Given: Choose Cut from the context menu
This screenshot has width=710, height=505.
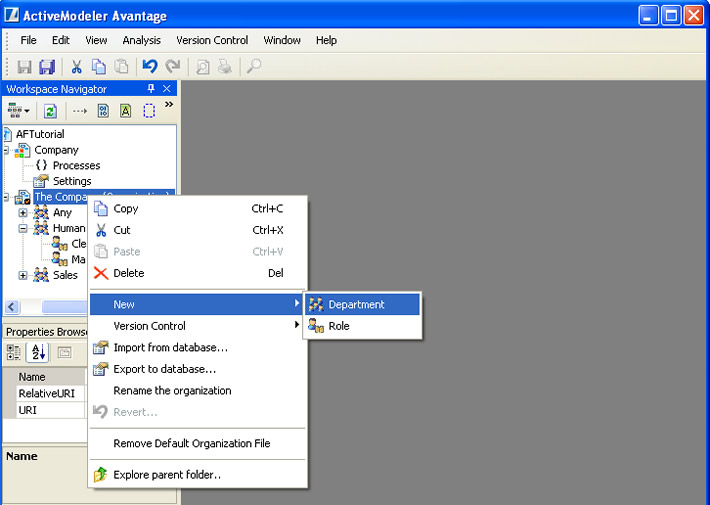Looking at the screenshot, I should [x=197, y=230].
